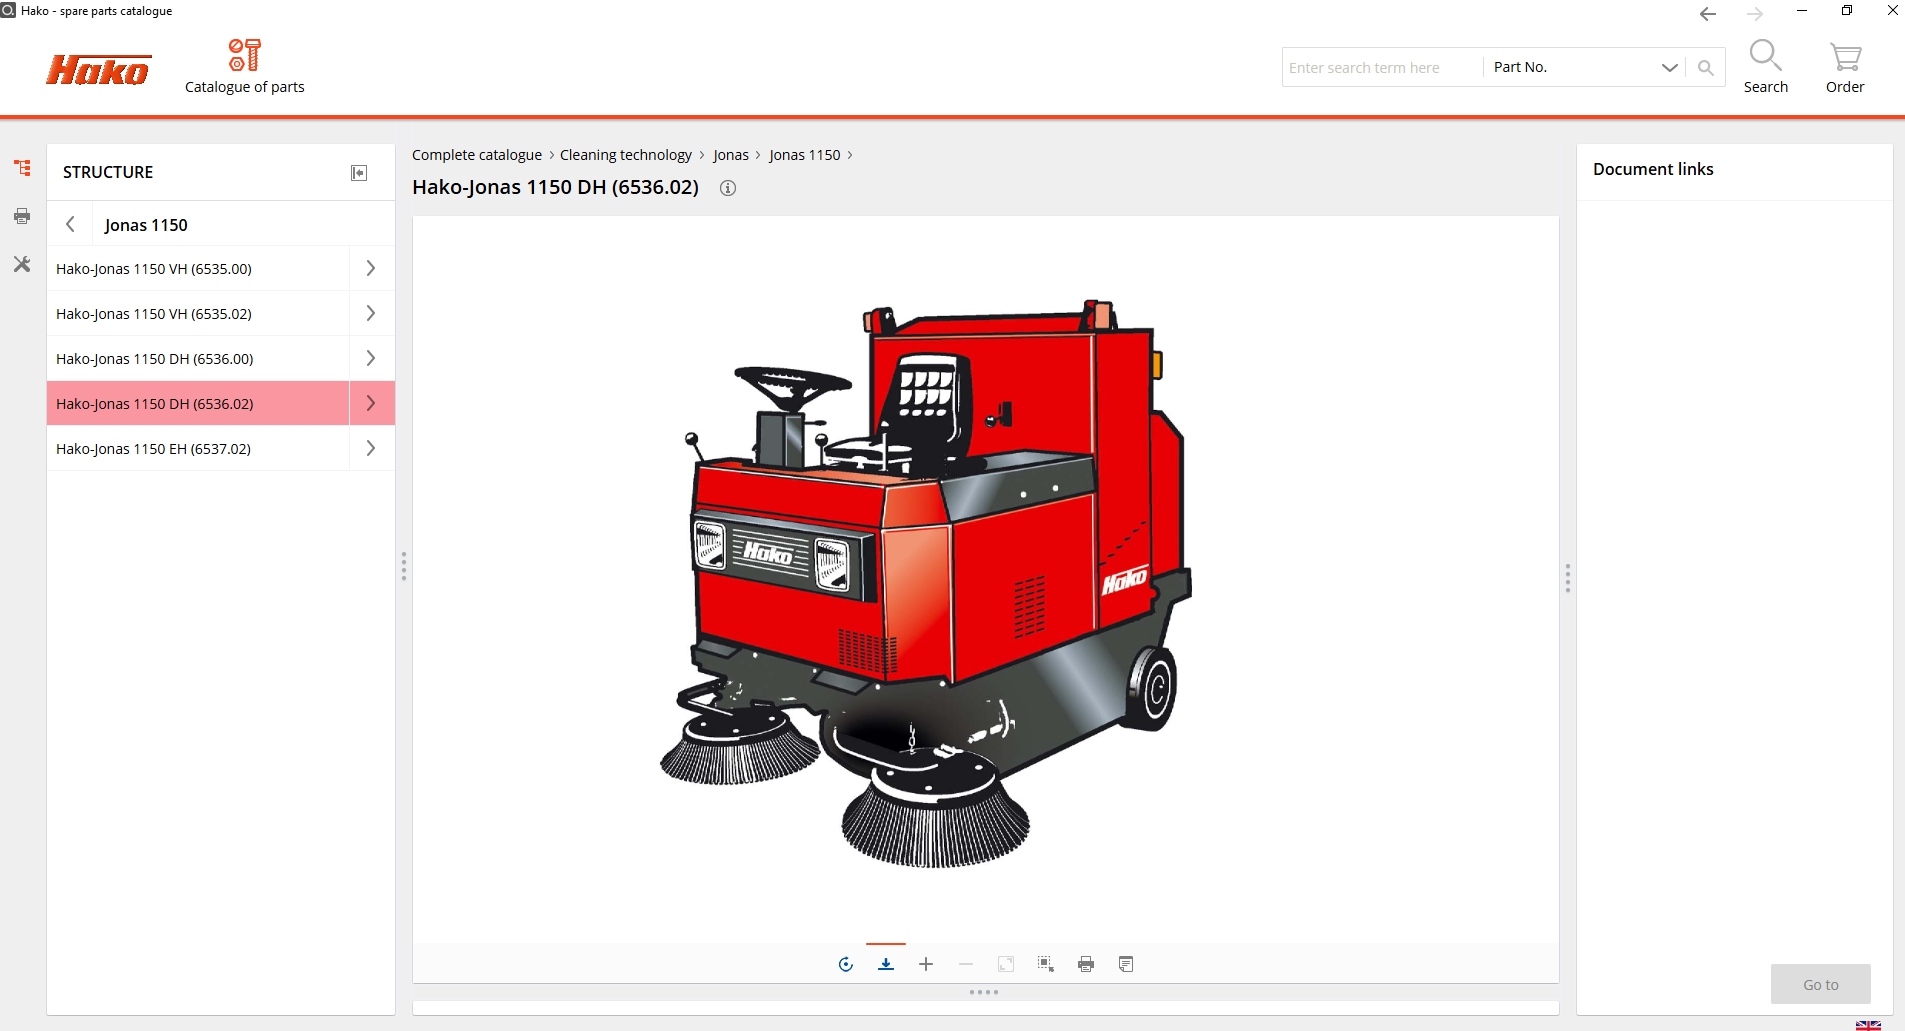Collapse the STRUCTURE panel
1905x1031 pixels.
[359, 173]
